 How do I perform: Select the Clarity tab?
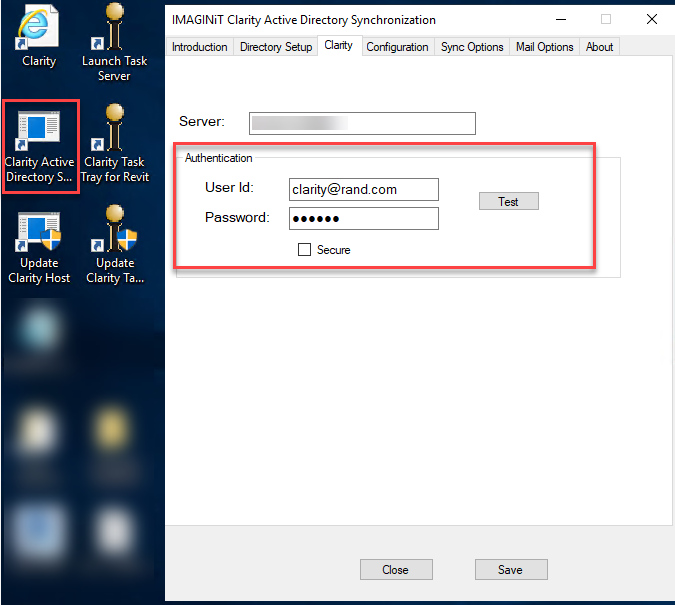point(338,46)
